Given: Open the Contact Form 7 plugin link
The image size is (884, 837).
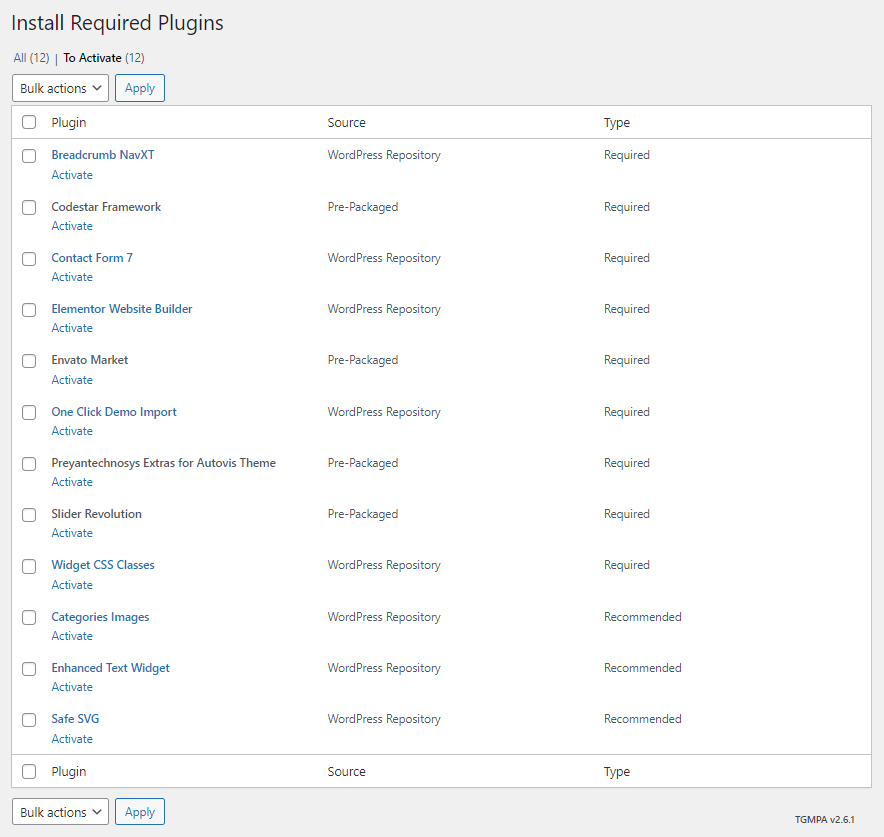Looking at the screenshot, I should (x=92, y=258).
